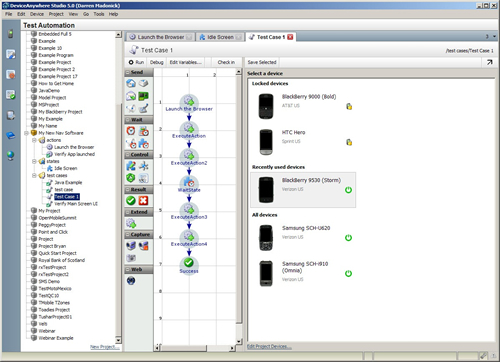Select the camera icon in Capture palette
This screenshot has width=500, height=362.
click(x=131, y=258)
